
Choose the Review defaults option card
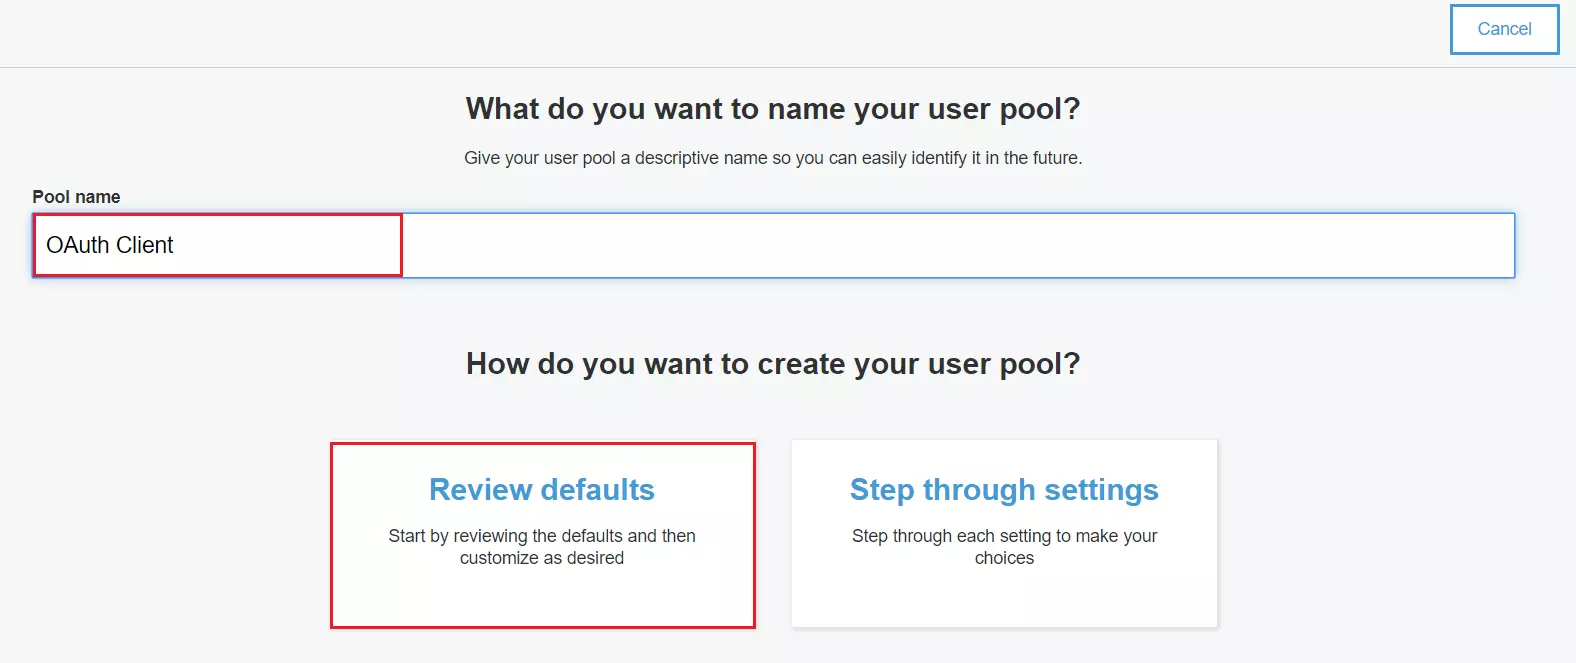pos(543,535)
